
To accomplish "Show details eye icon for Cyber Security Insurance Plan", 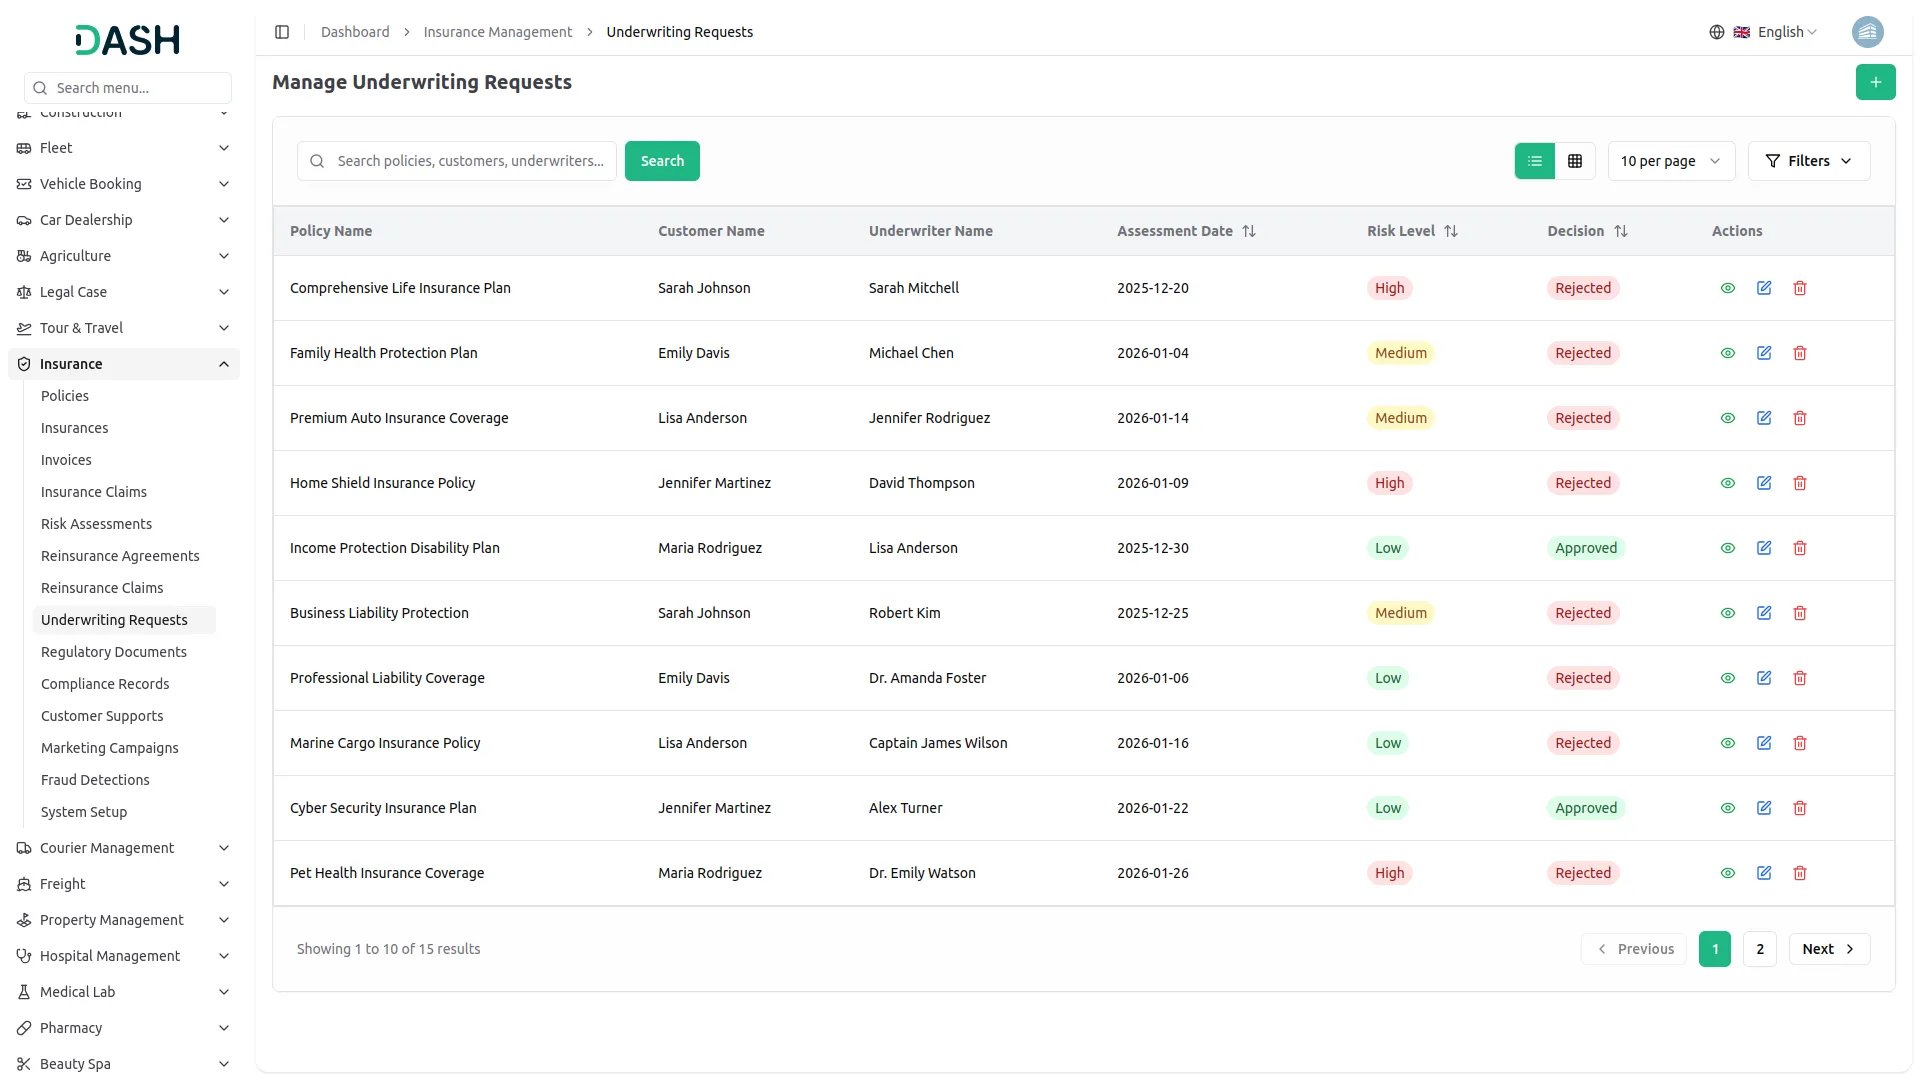I will click(1728, 807).
